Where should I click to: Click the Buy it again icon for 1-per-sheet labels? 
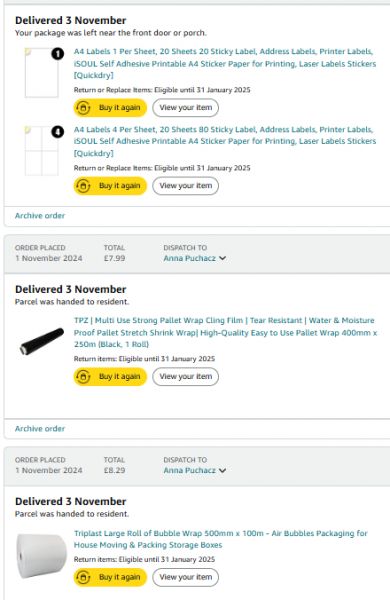[83, 108]
